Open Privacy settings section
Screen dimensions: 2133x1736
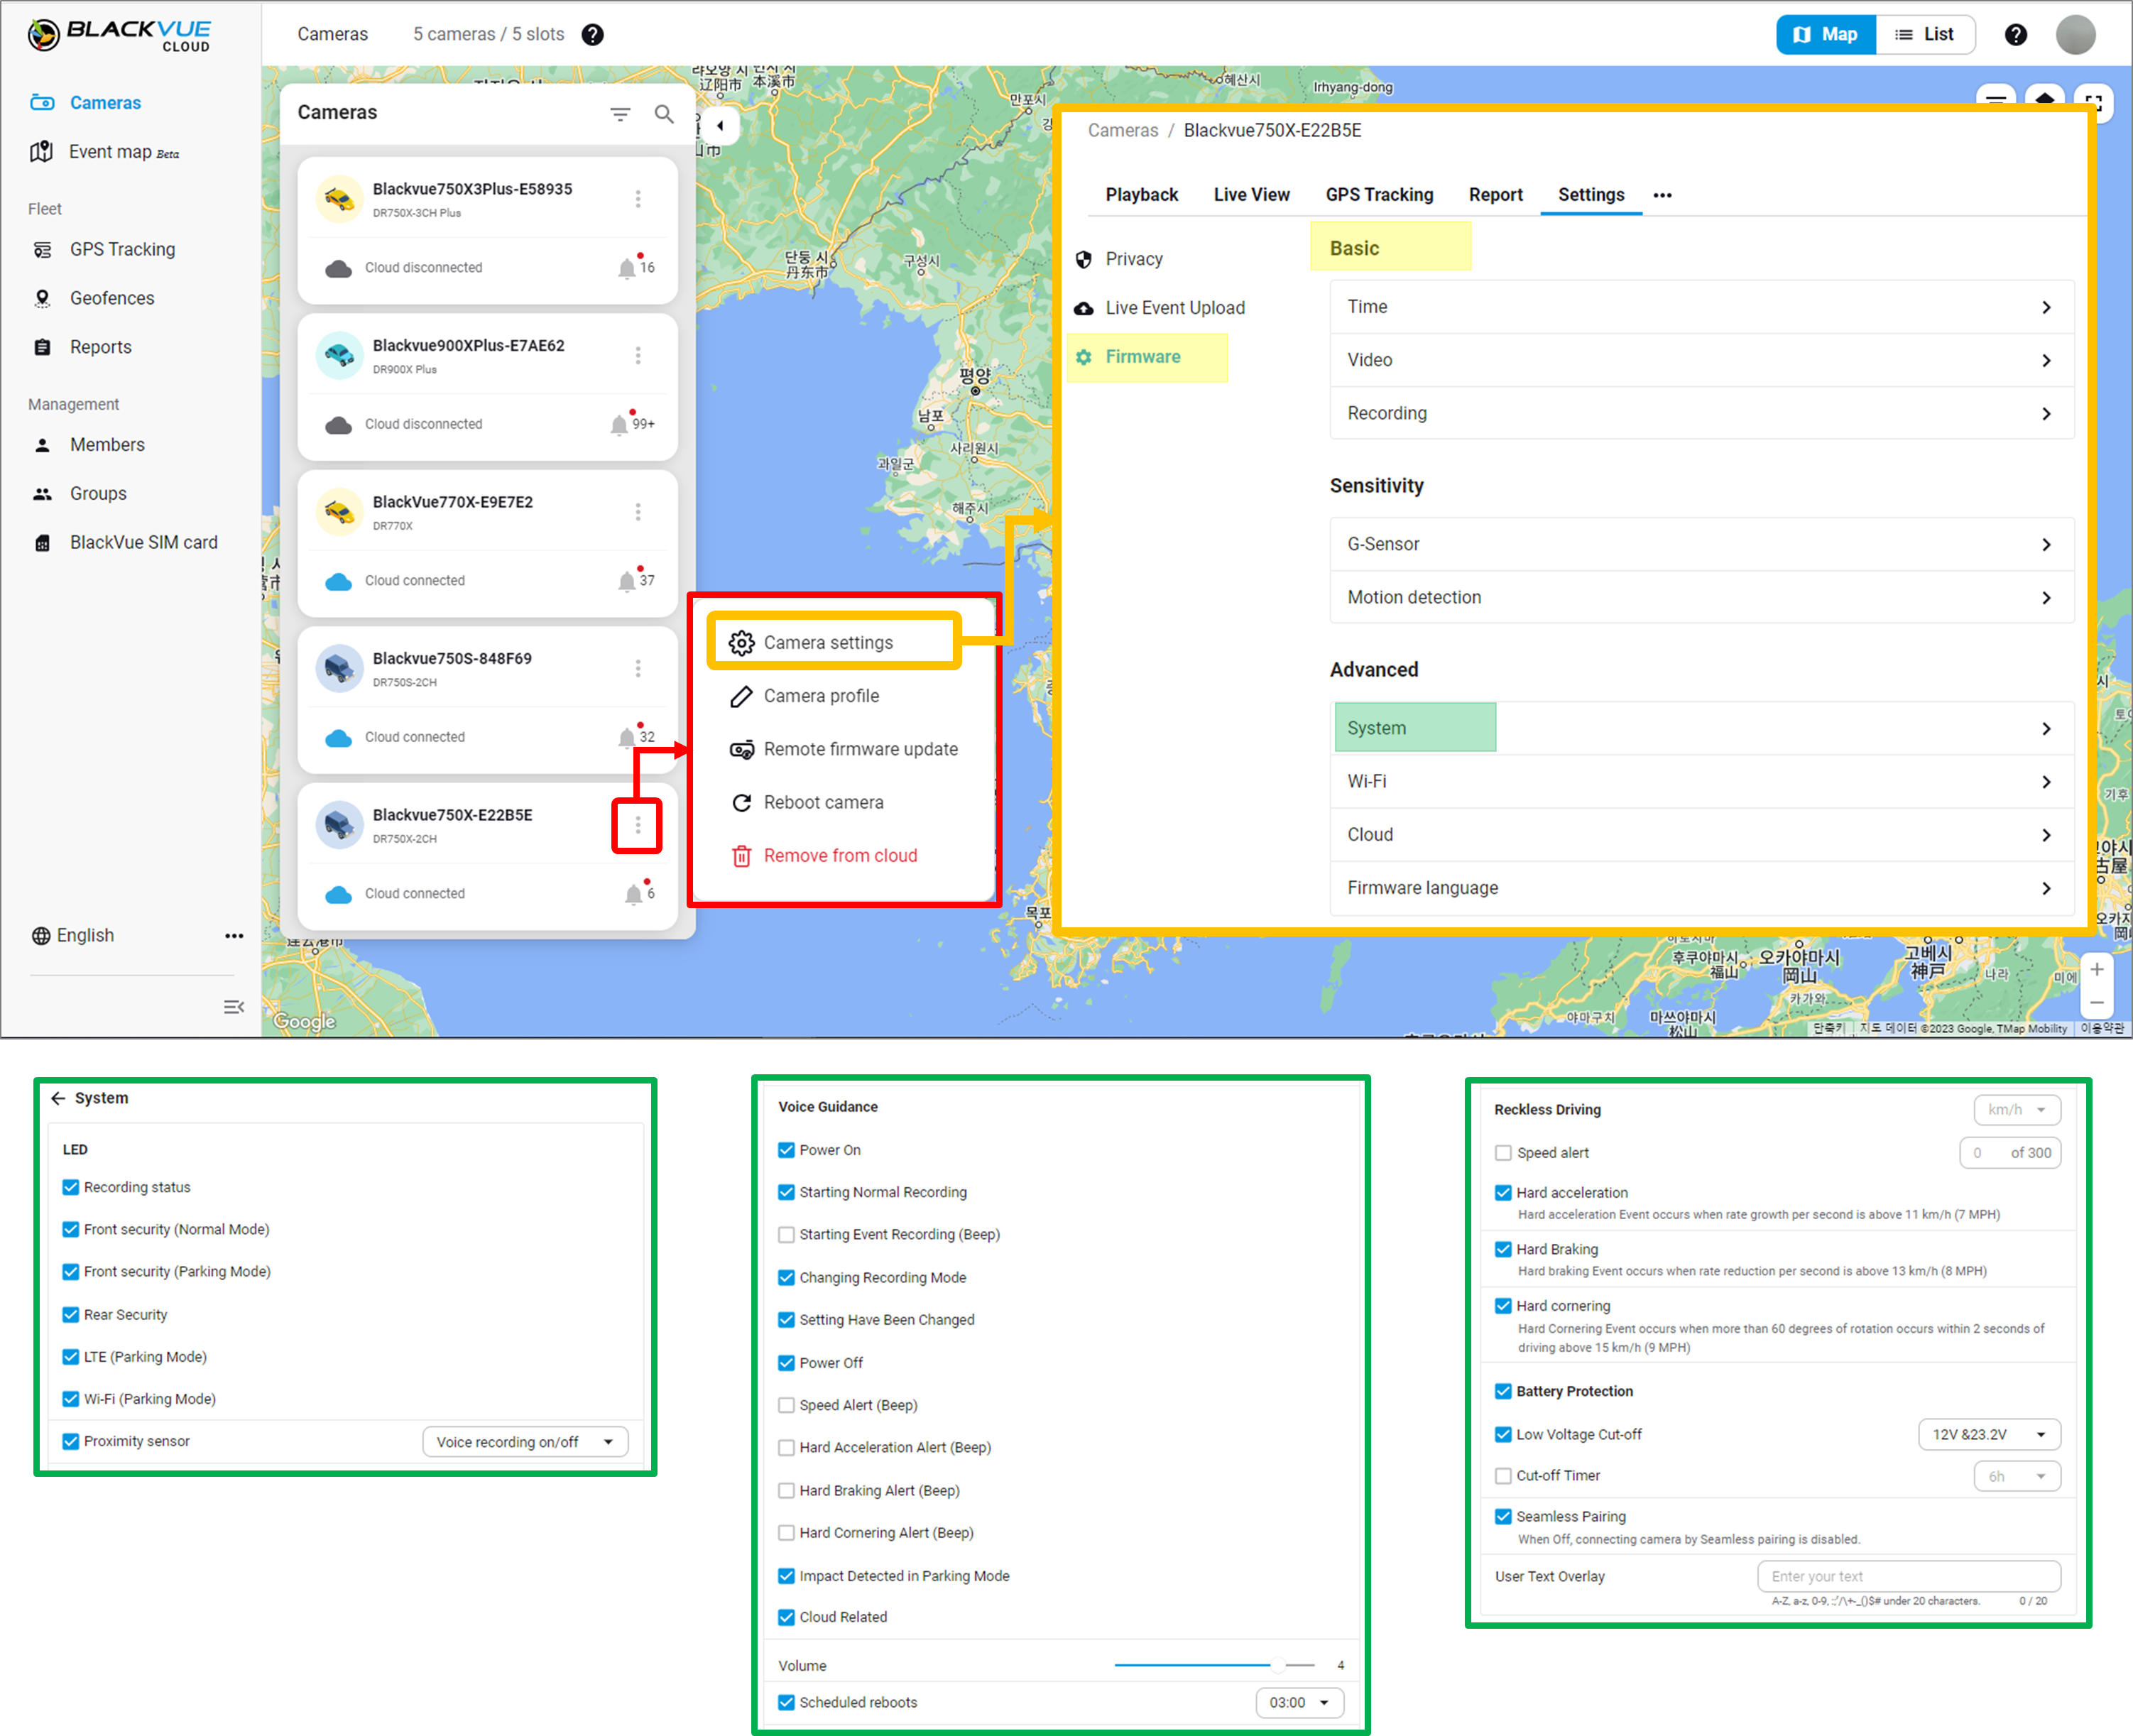[1119, 259]
